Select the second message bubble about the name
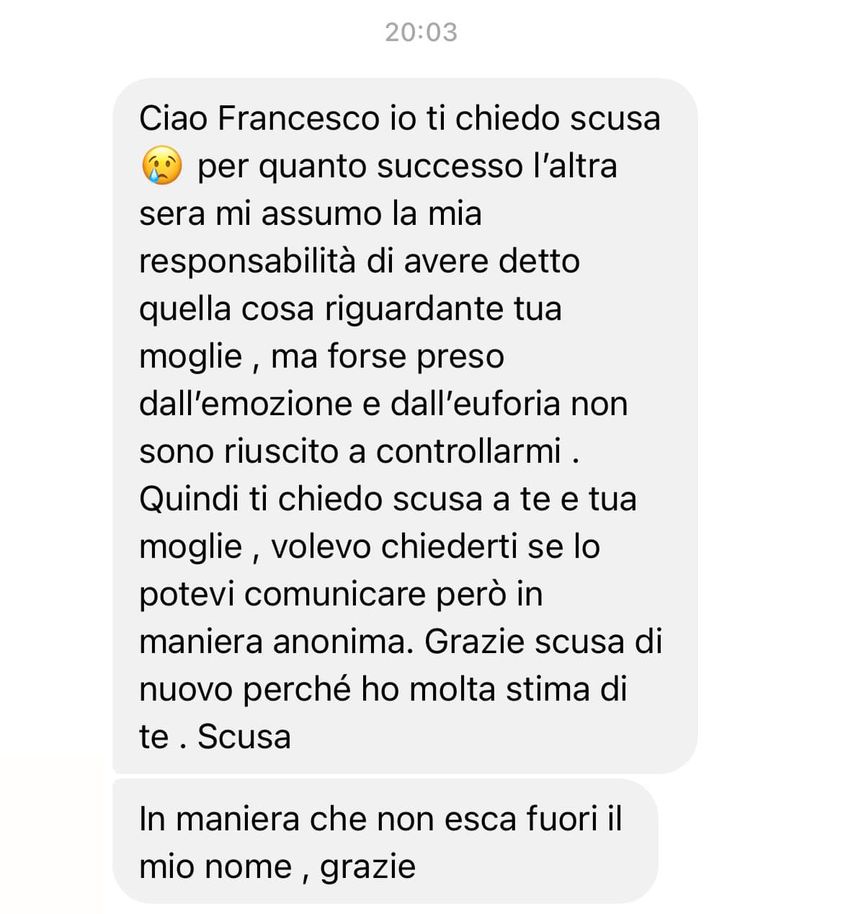This screenshot has height=914, width=843. pyautogui.click(x=385, y=841)
